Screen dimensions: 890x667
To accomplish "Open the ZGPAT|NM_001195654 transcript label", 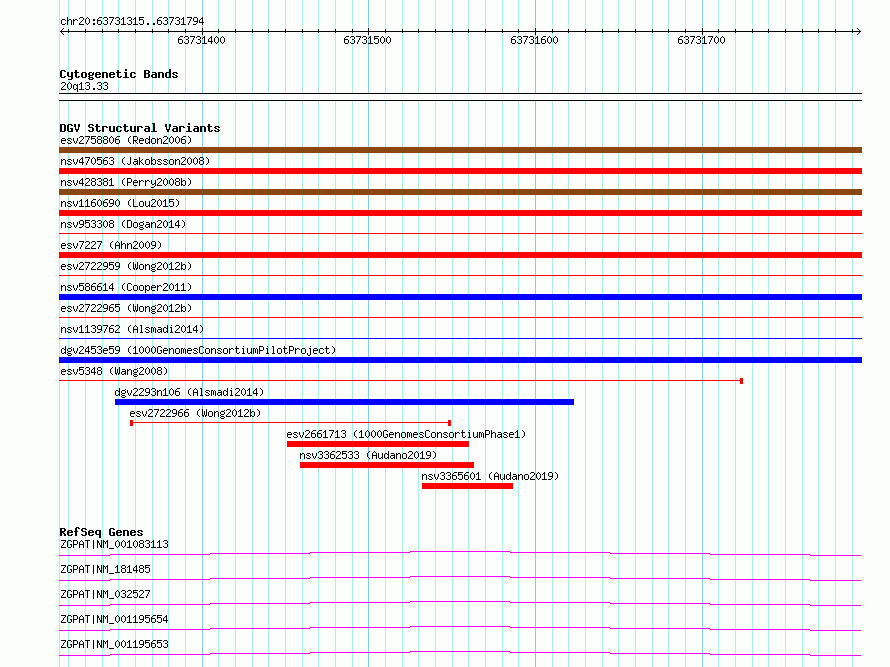I will click(114, 619).
